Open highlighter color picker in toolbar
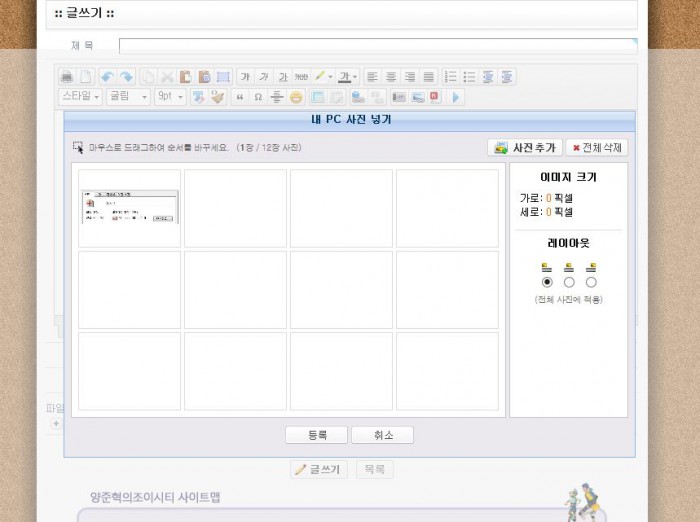700x522 pixels. [x=322, y=76]
